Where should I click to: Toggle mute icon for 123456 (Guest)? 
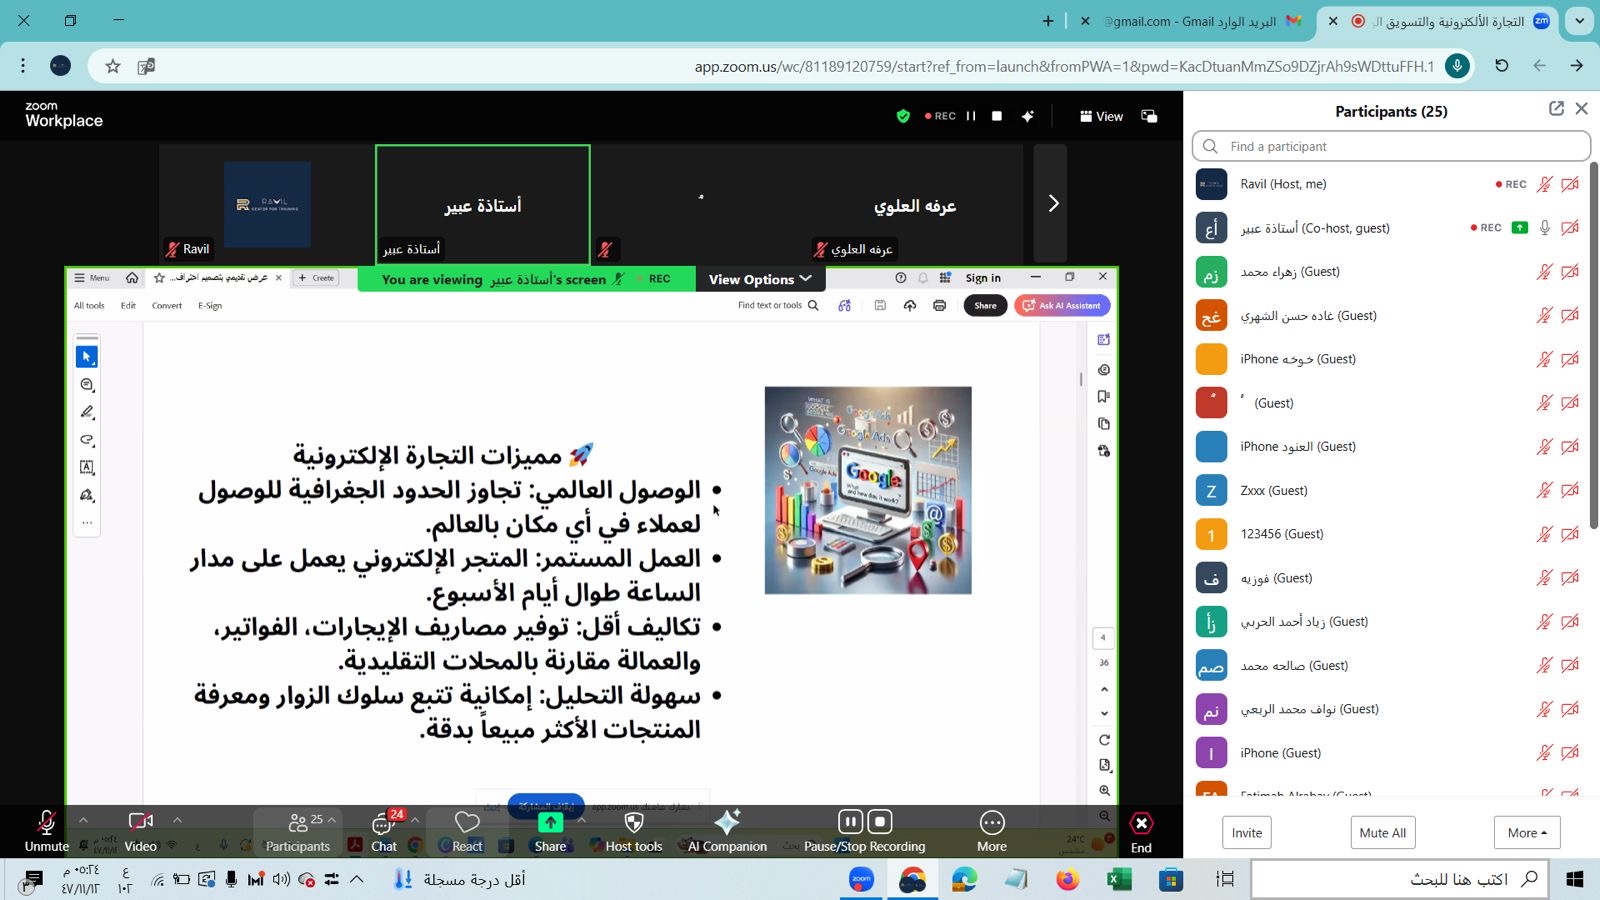tap(1545, 534)
